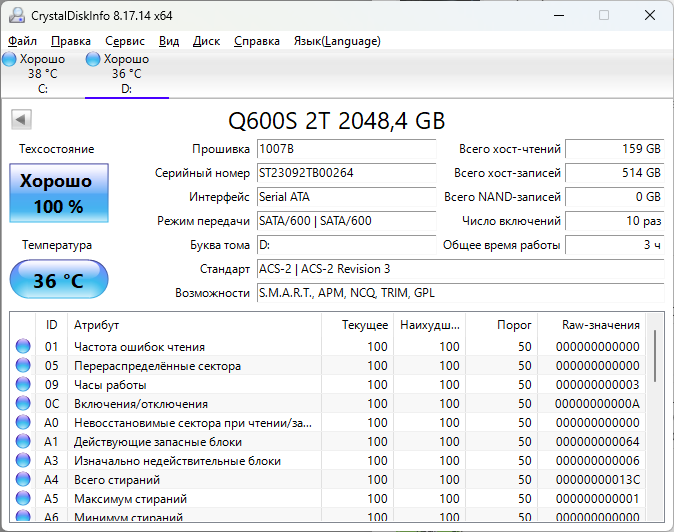674x532 pixels.
Task: Switch to drive C: tab at 38 °C
Action: click(x=42, y=73)
